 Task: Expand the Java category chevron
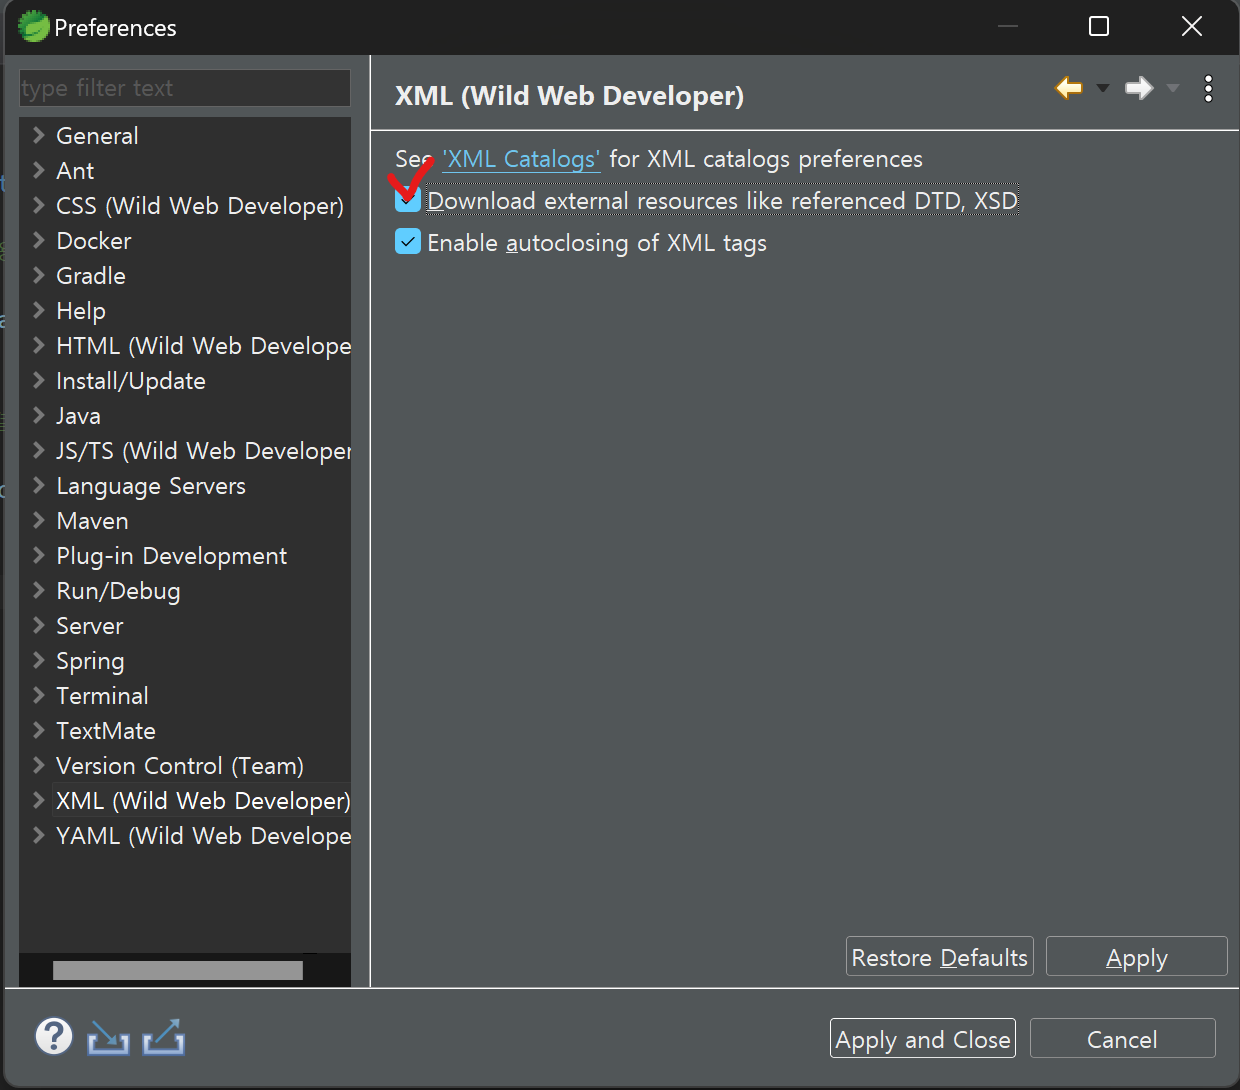(39, 415)
